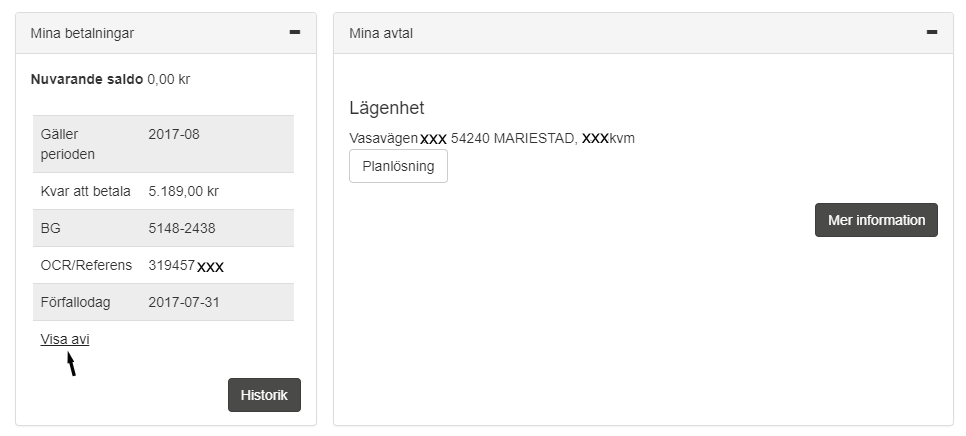Screen dimensions: 966x436
Task: Click the Gäller perioden row label
Action: [66, 144]
